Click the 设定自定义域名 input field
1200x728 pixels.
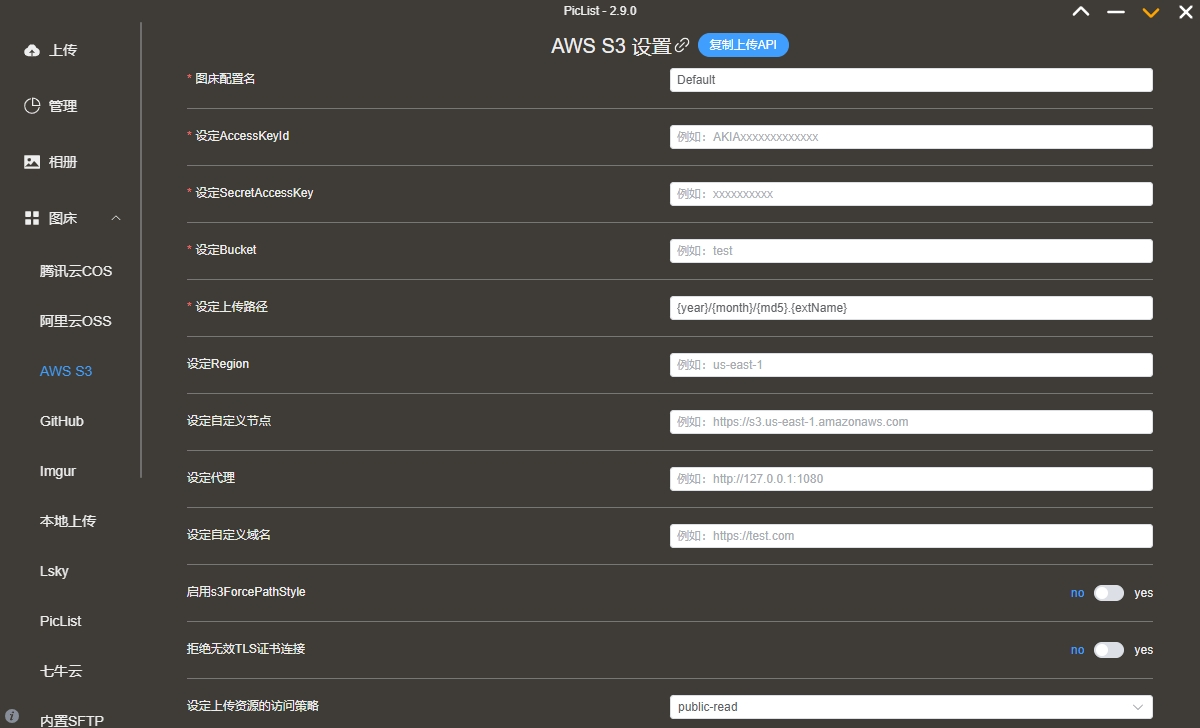(911, 536)
